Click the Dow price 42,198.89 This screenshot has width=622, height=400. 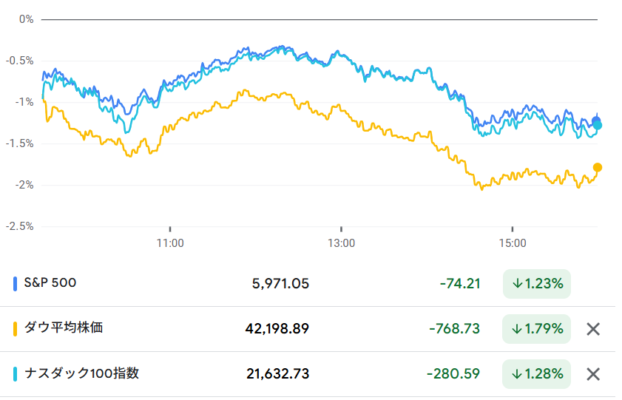tap(277, 329)
